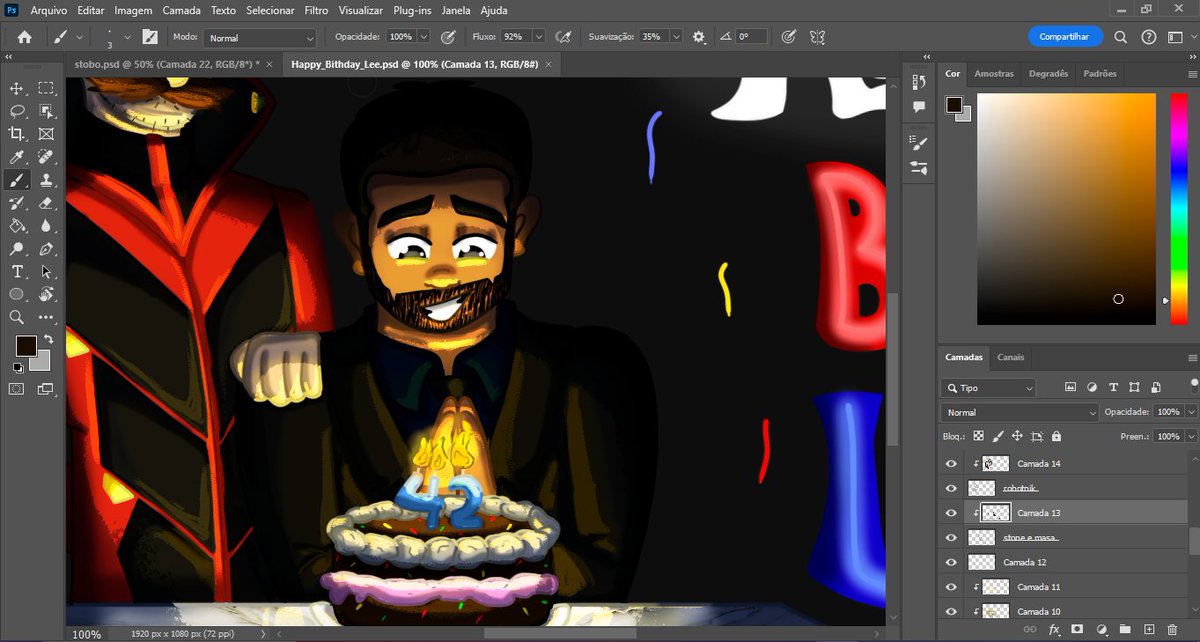This screenshot has height=642, width=1200.
Task: Hide the Camada 14 layer
Action: tap(951, 464)
